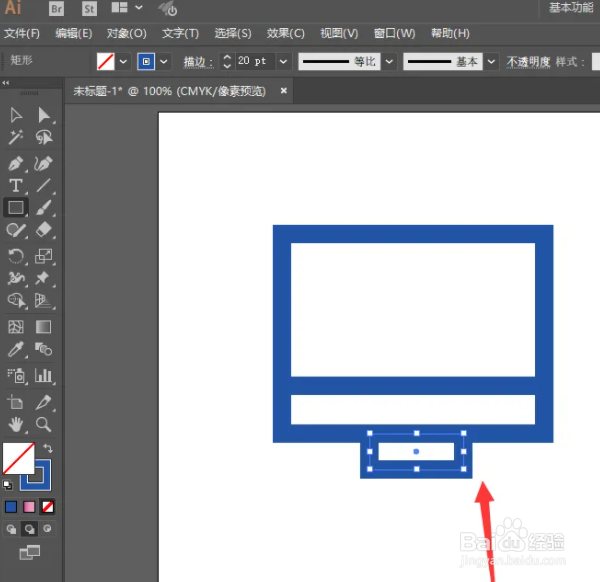Select the Symbol Sprayer tool
The height and width of the screenshot is (582, 600).
[x=16, y=375]
